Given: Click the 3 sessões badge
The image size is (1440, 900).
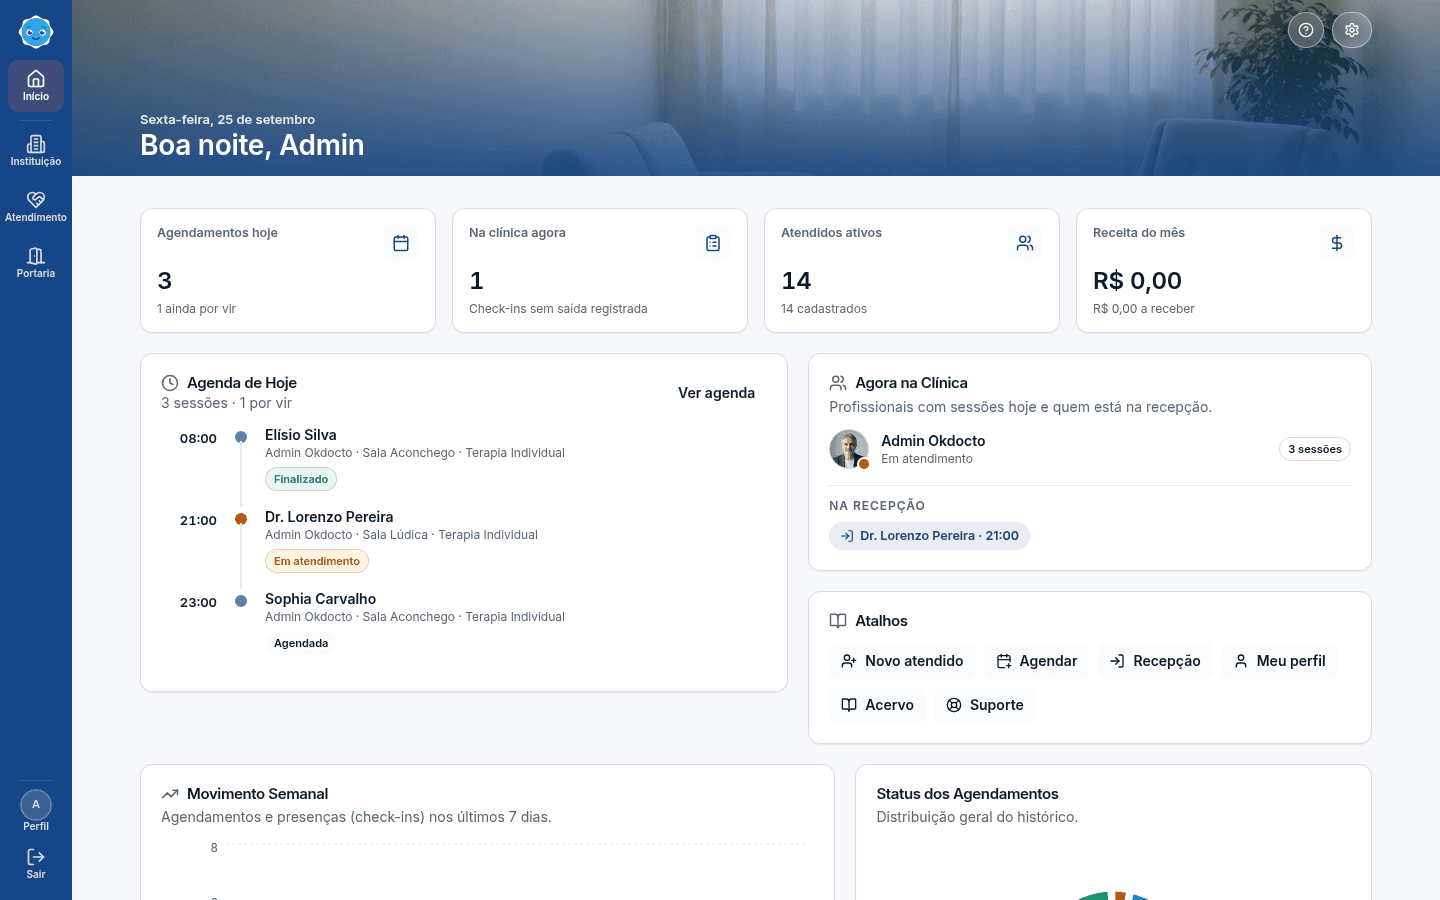Looking at the screenshot, I should click(1315, 449).
